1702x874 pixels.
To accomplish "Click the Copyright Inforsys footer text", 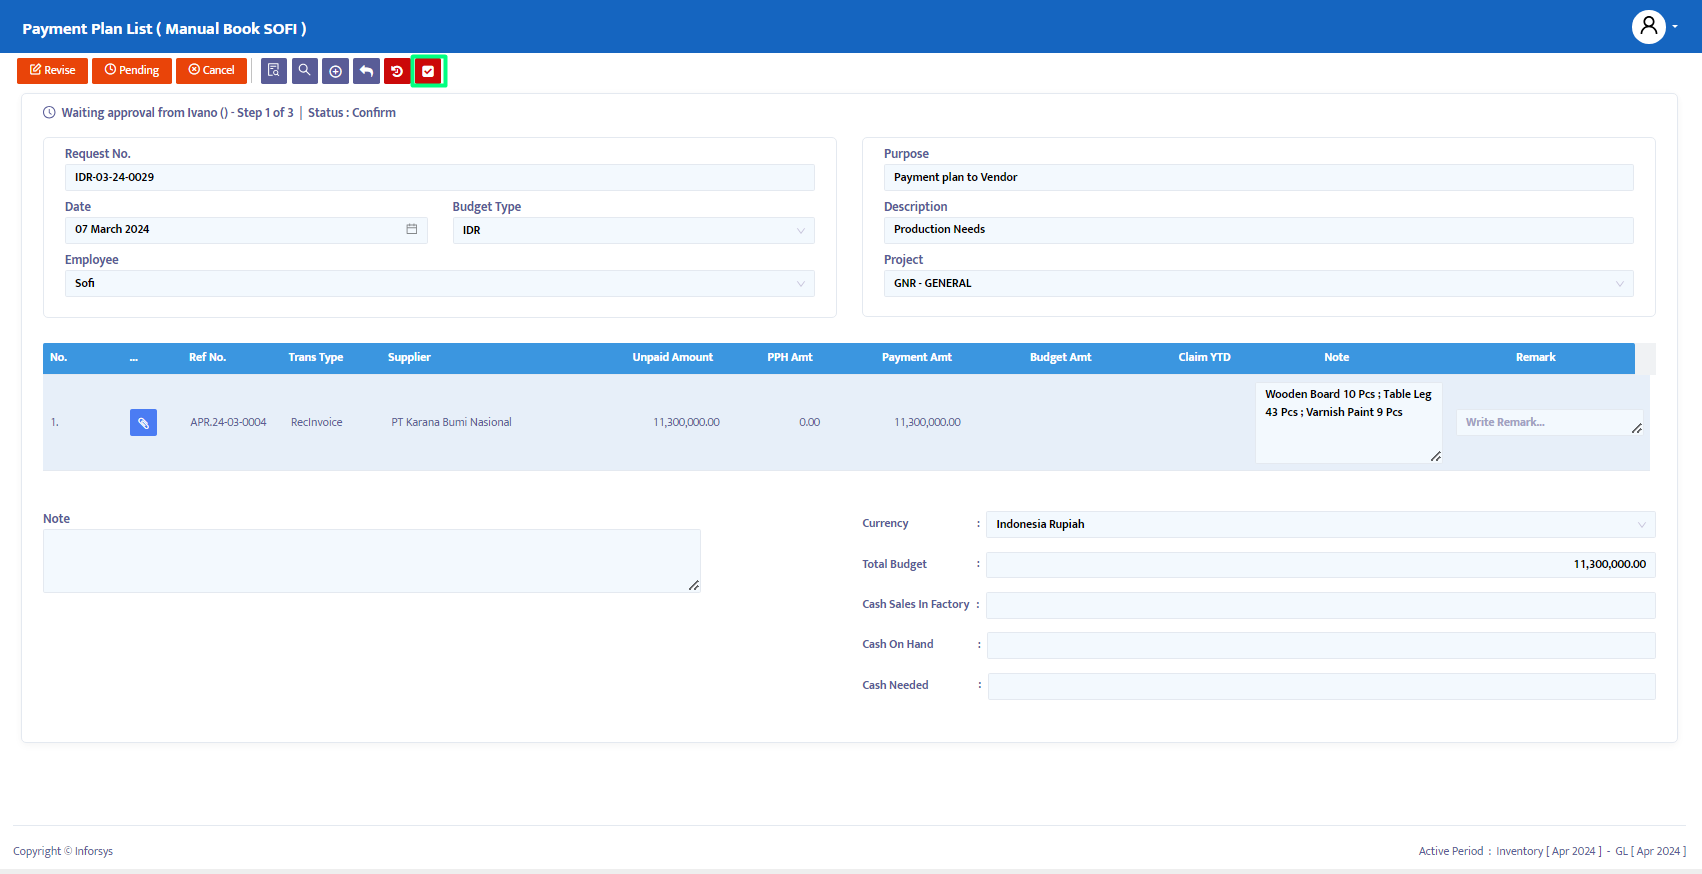I will pos(63,851).
